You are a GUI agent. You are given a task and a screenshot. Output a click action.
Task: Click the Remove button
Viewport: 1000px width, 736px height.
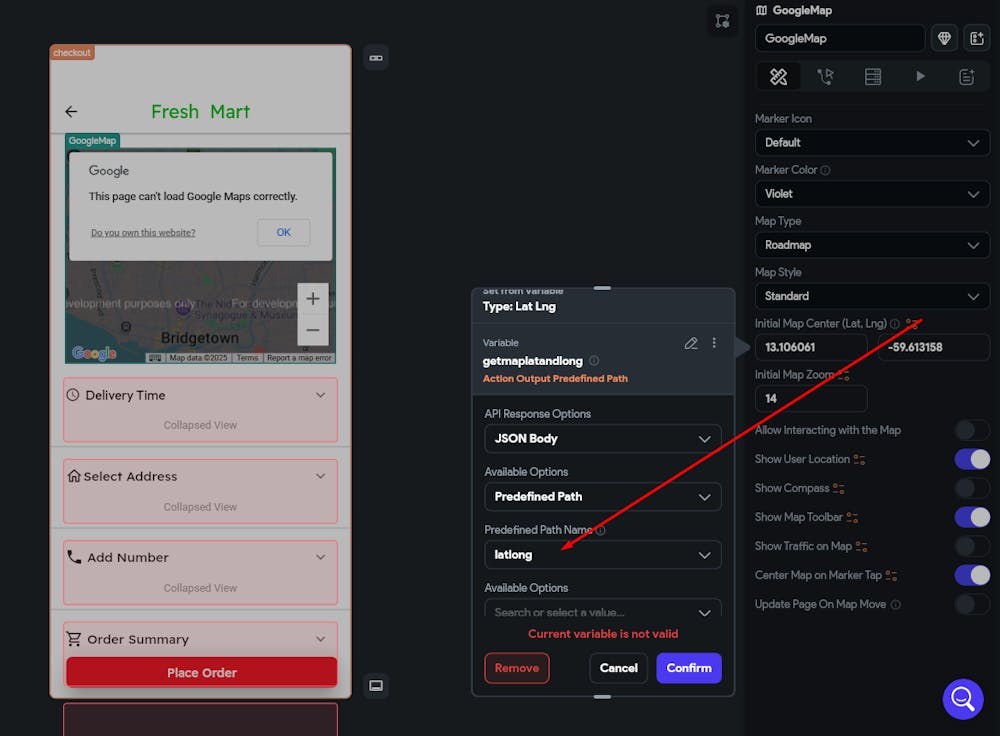pyautogui.click(x=517, y=668)
